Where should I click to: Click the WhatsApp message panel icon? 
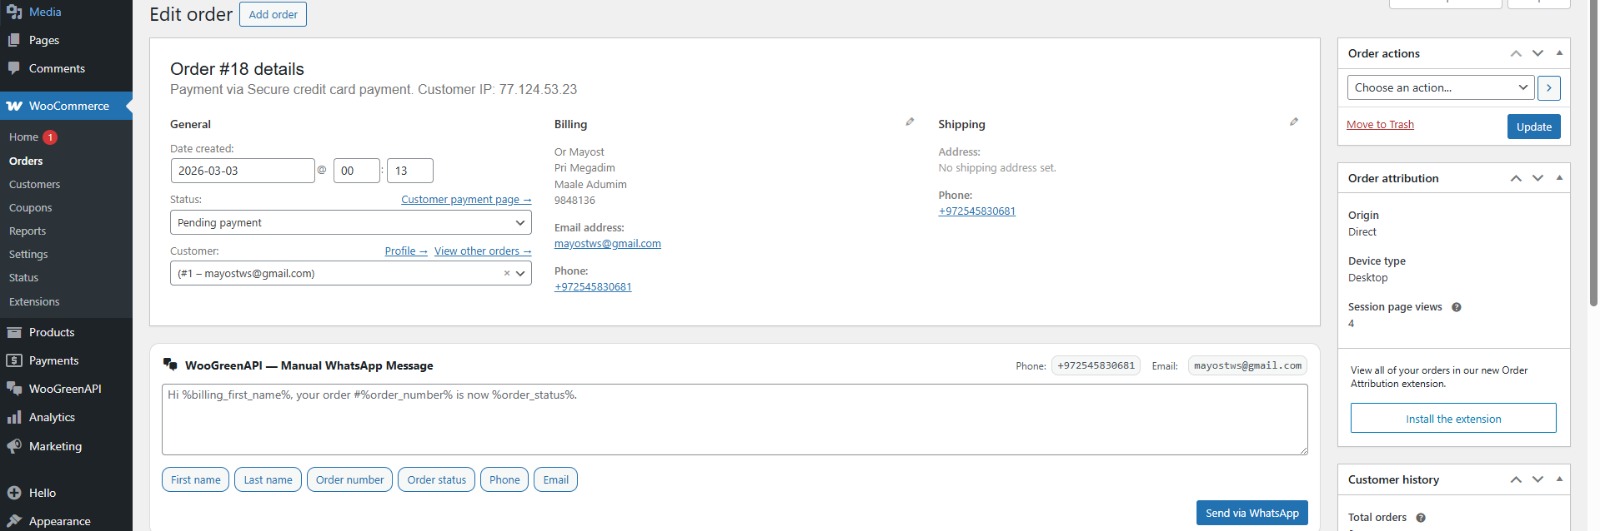click(x=170, y=365)
